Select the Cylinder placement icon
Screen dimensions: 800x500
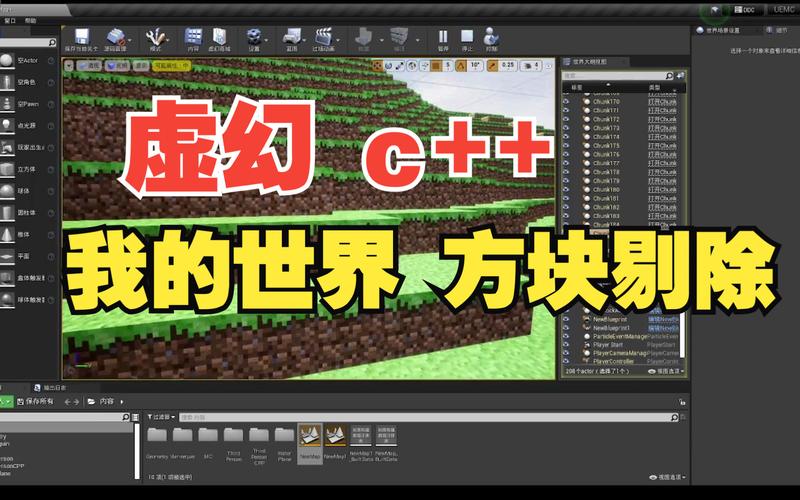point(7,213)
